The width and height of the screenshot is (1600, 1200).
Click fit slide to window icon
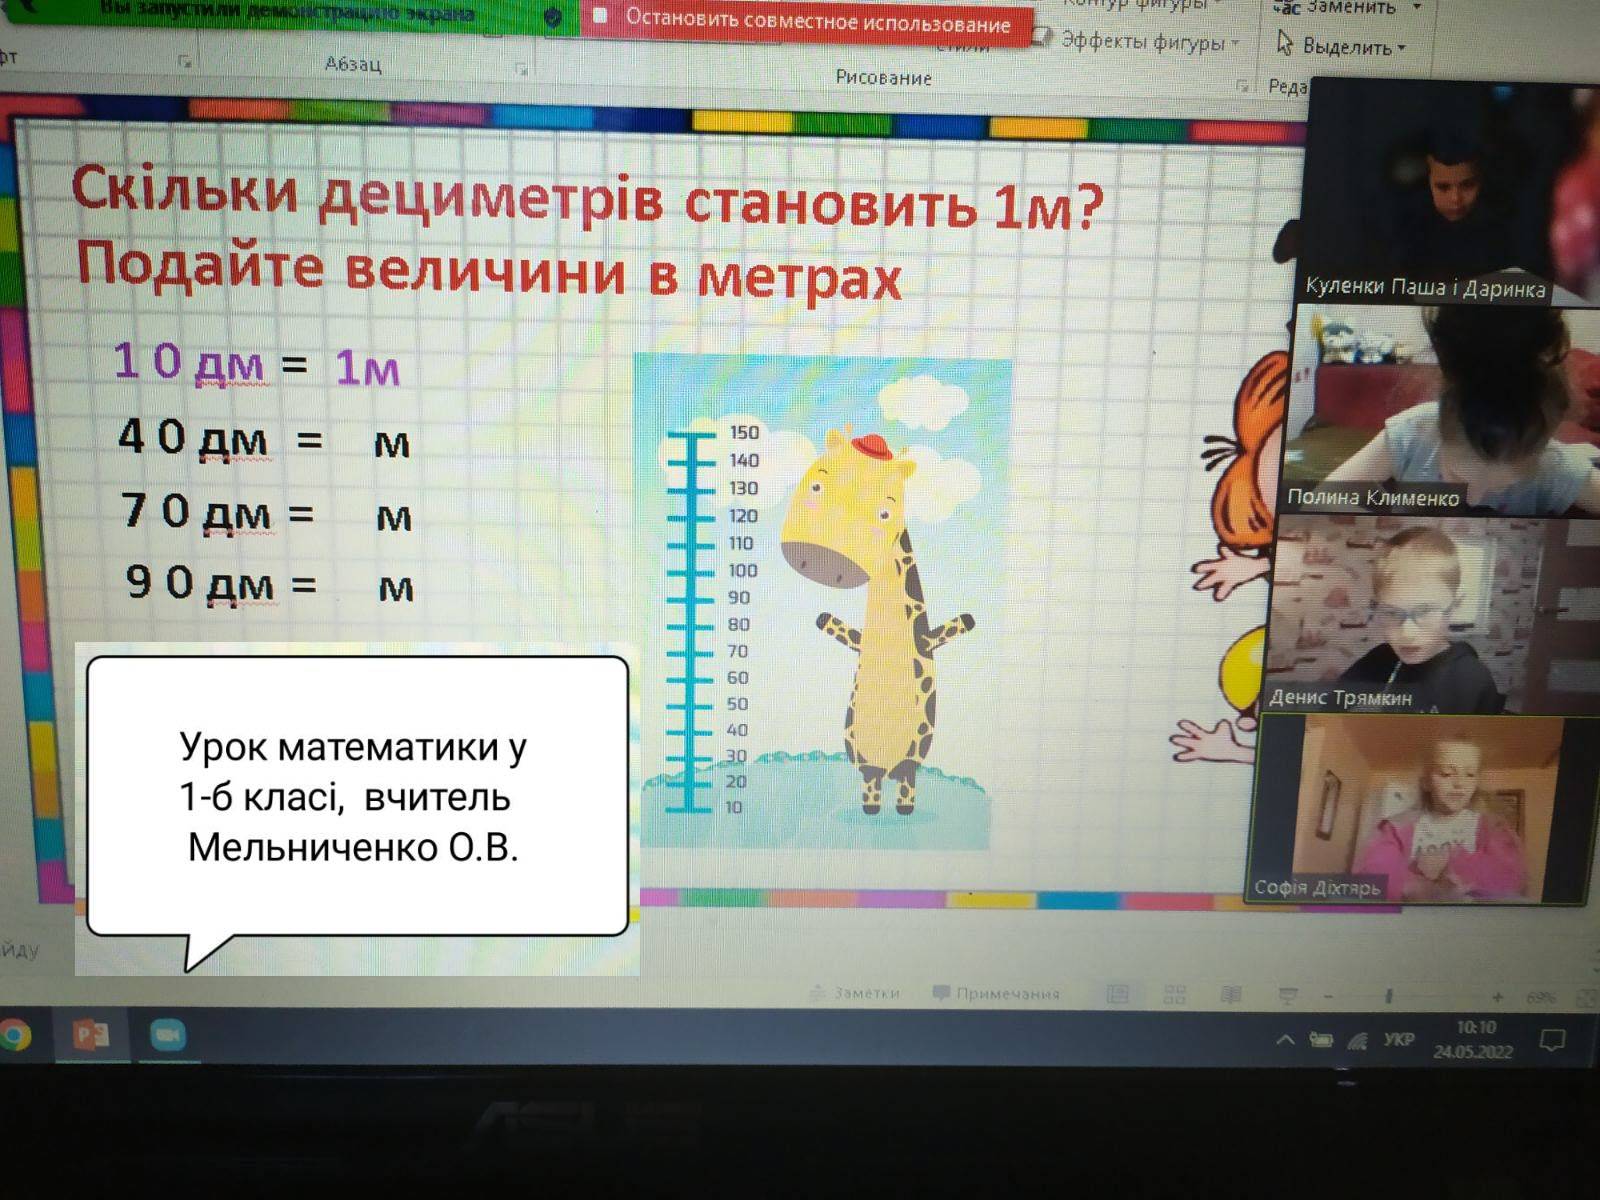[x=1585, y=997]
